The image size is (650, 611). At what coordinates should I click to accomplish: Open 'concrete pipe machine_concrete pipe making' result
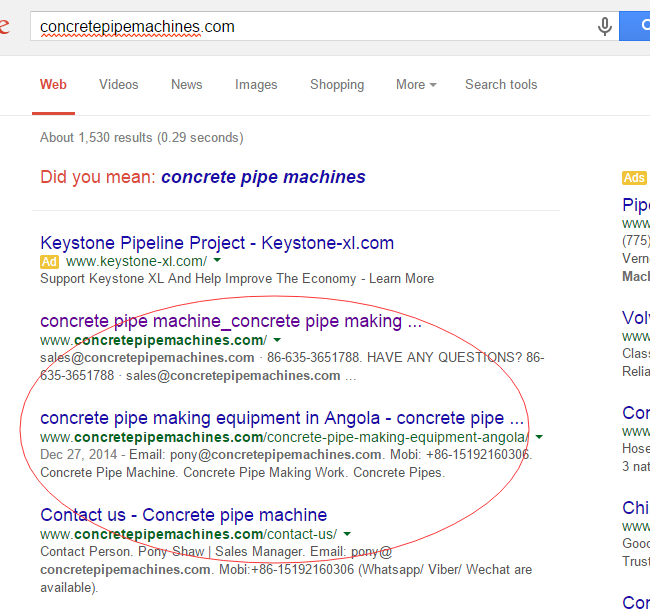pyautogui.click(x=231, y=321)
